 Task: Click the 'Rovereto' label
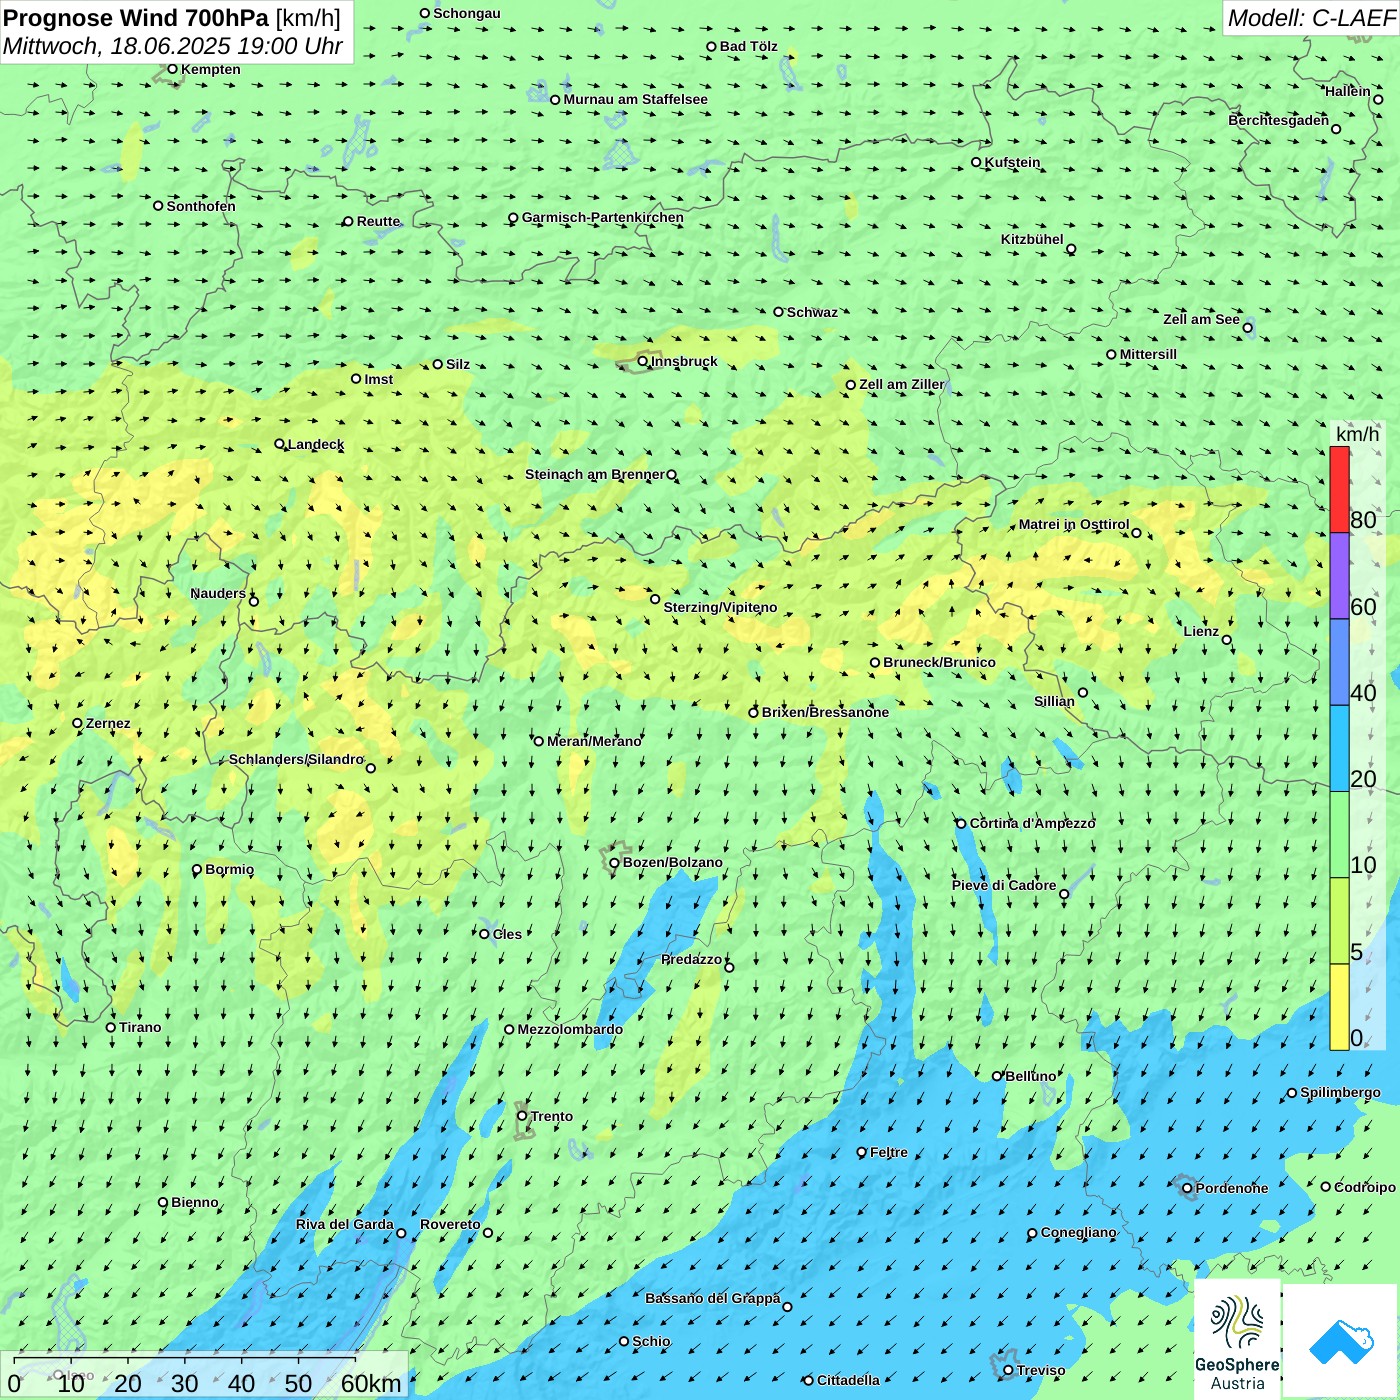click(x=450, y=1224)
